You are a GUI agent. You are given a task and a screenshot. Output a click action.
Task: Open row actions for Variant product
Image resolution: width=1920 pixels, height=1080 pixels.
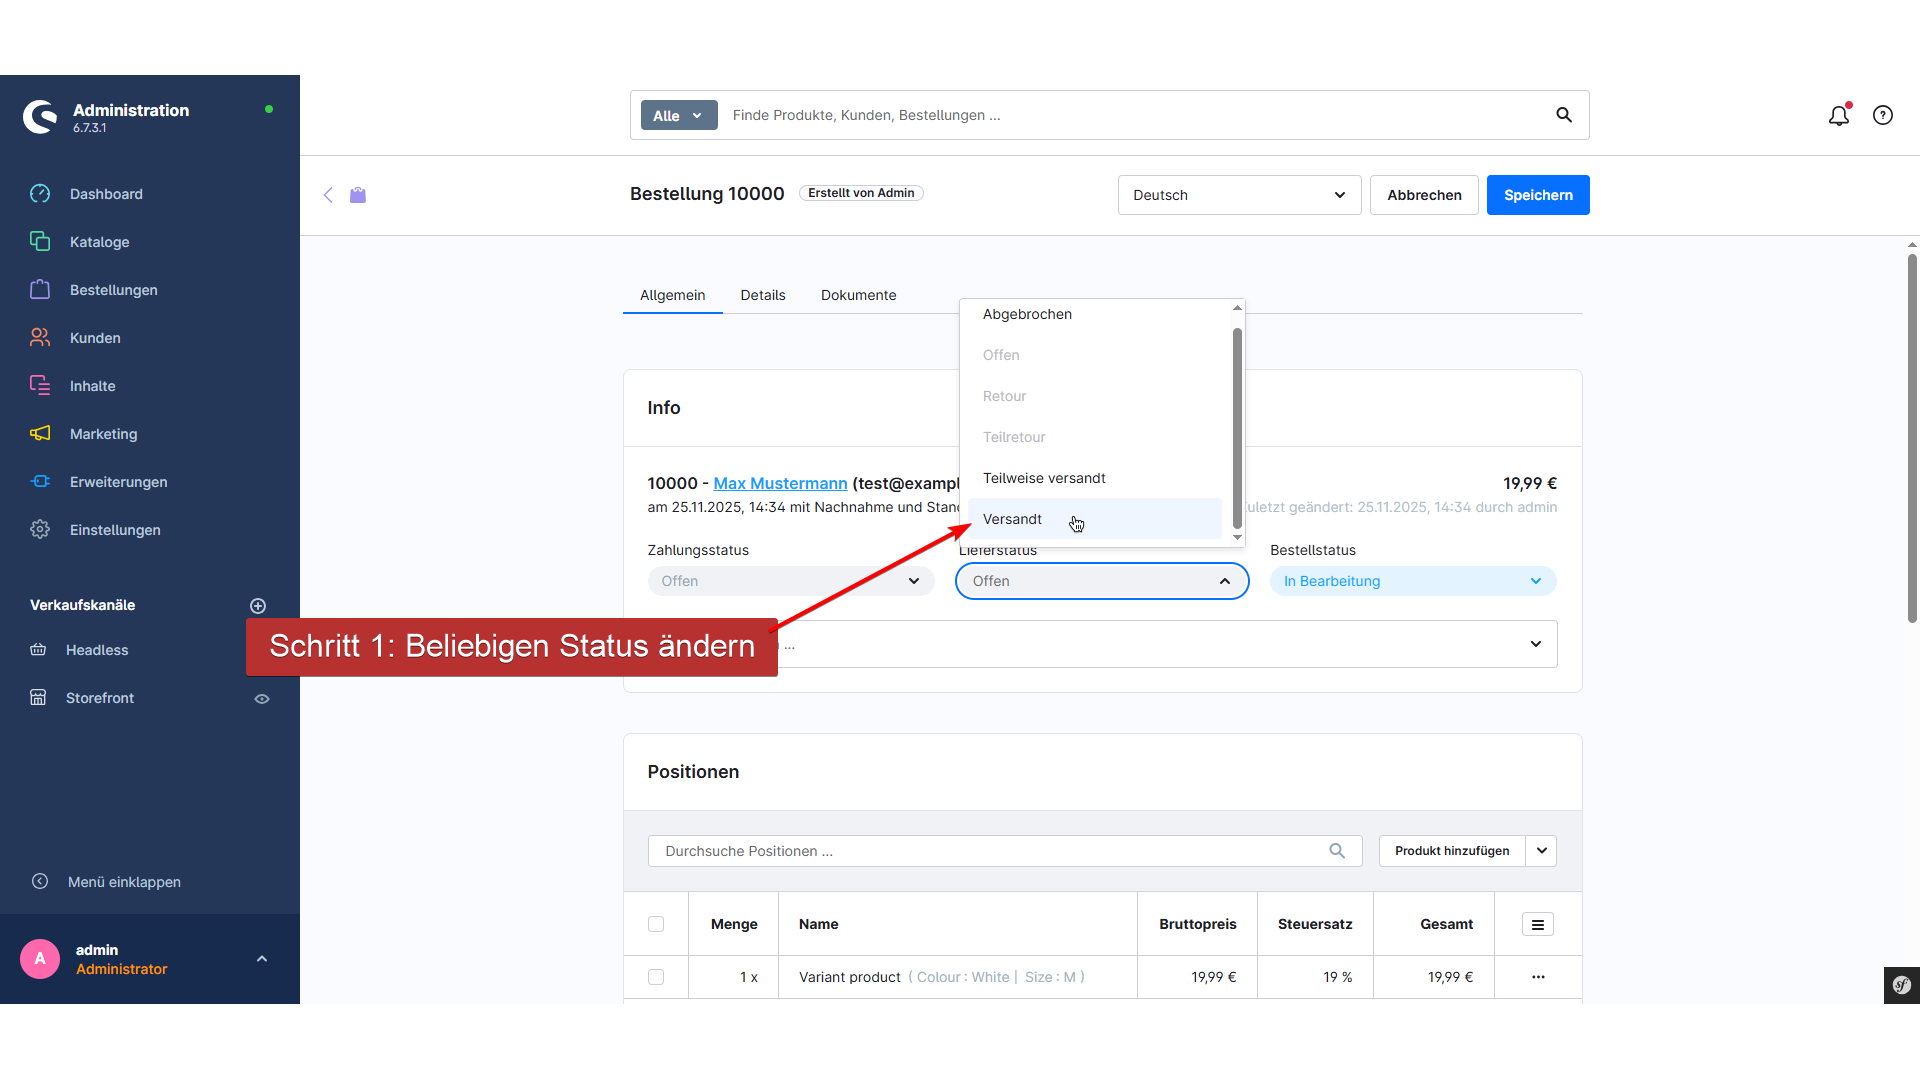1537,977
